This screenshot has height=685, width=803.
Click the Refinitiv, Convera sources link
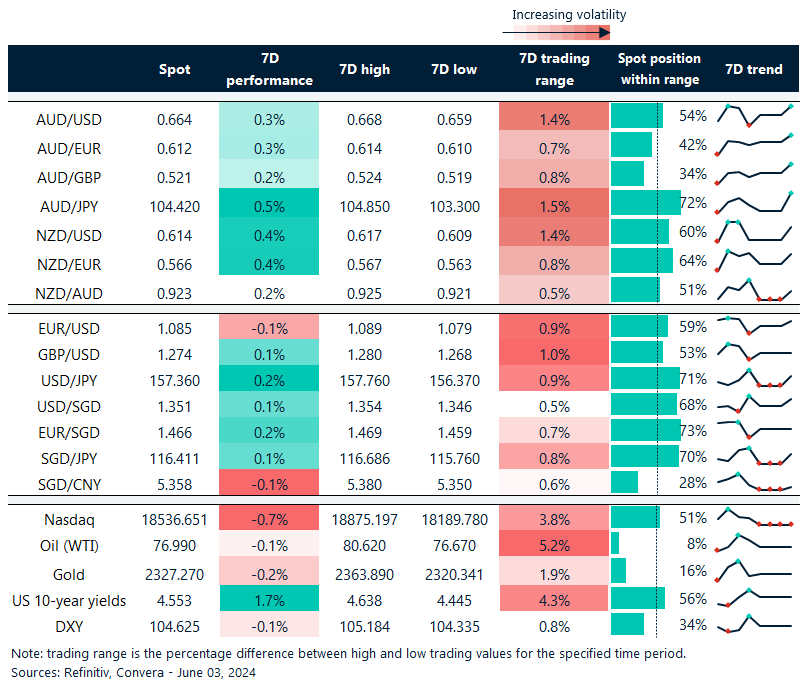120,673
